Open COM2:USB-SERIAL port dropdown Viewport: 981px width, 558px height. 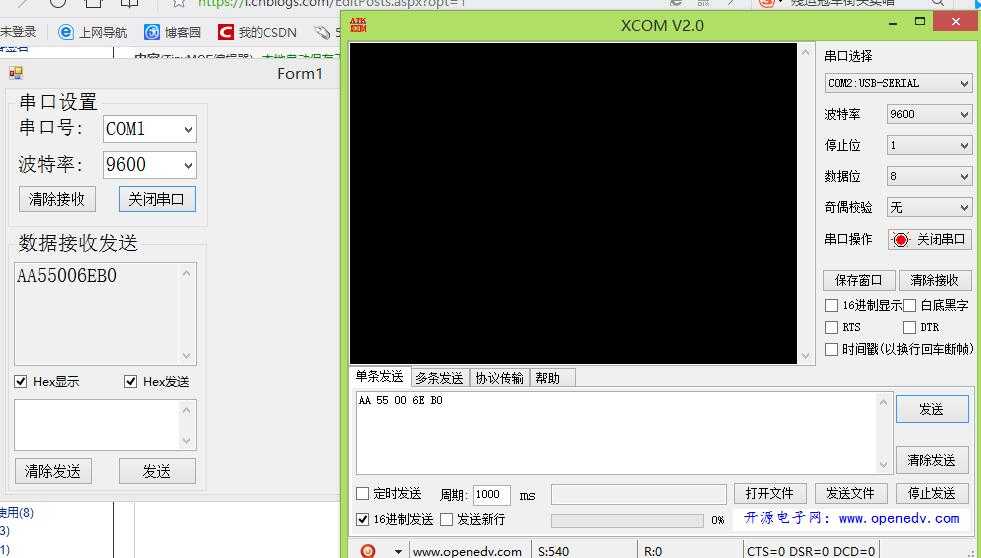(x=898, y=83)
